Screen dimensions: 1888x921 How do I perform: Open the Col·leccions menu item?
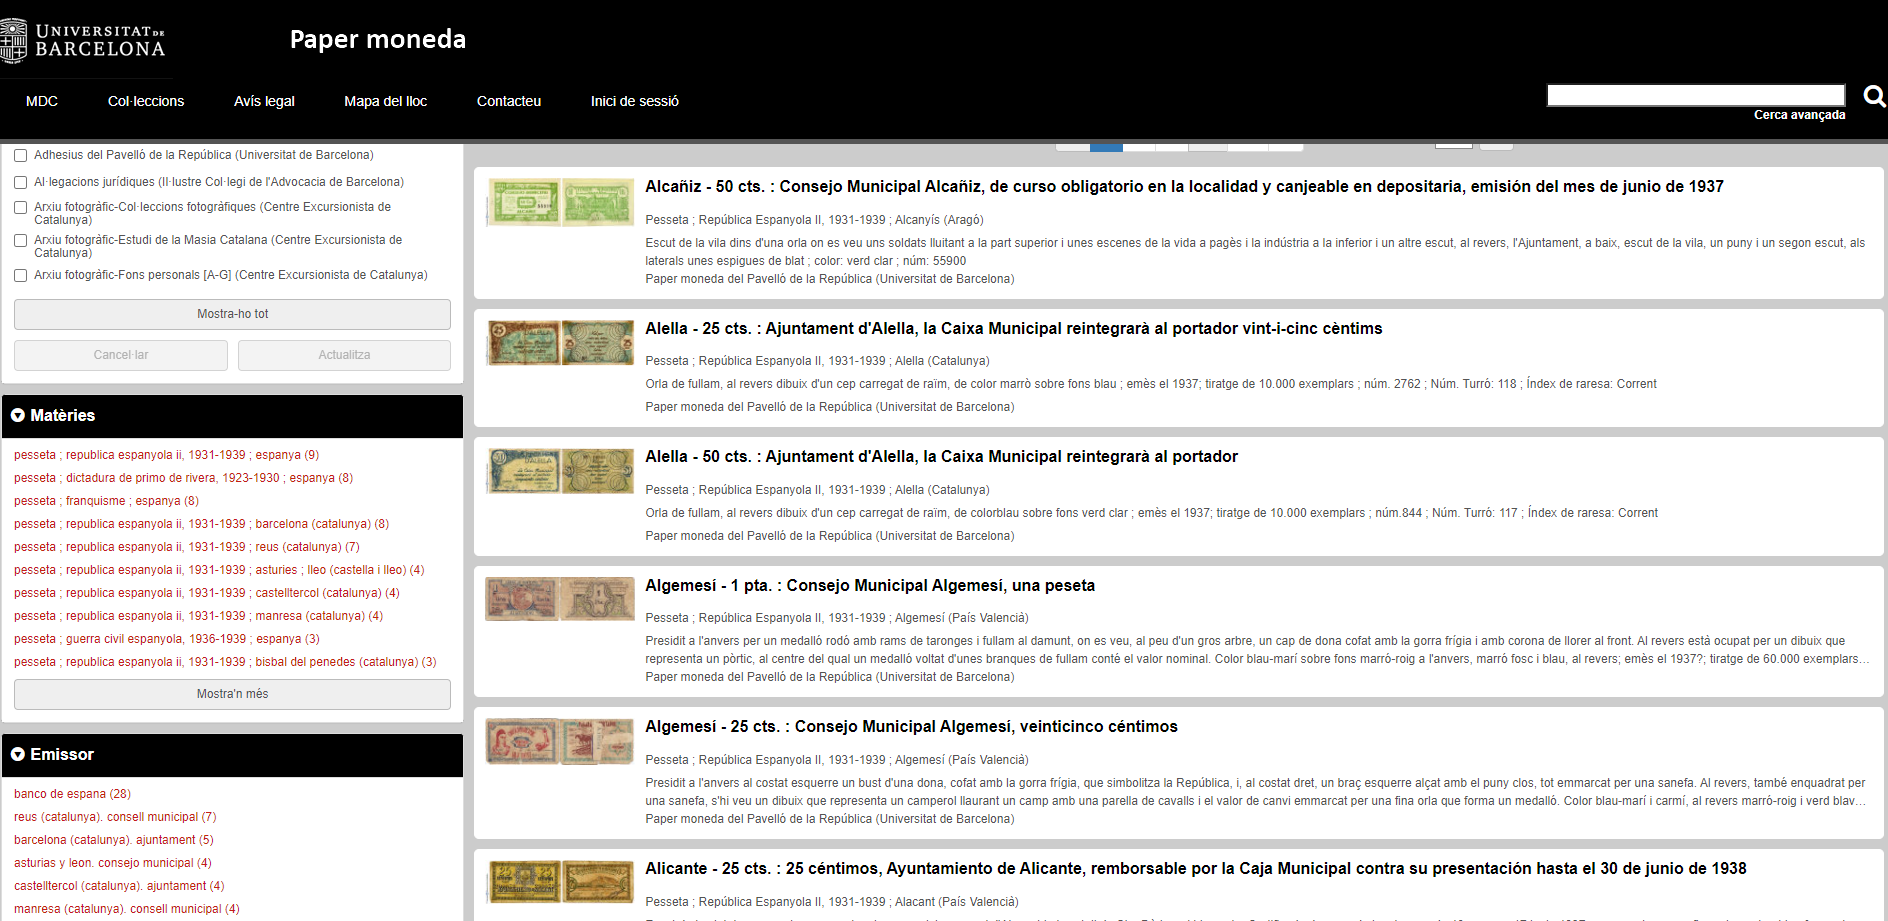pos(146,101)
